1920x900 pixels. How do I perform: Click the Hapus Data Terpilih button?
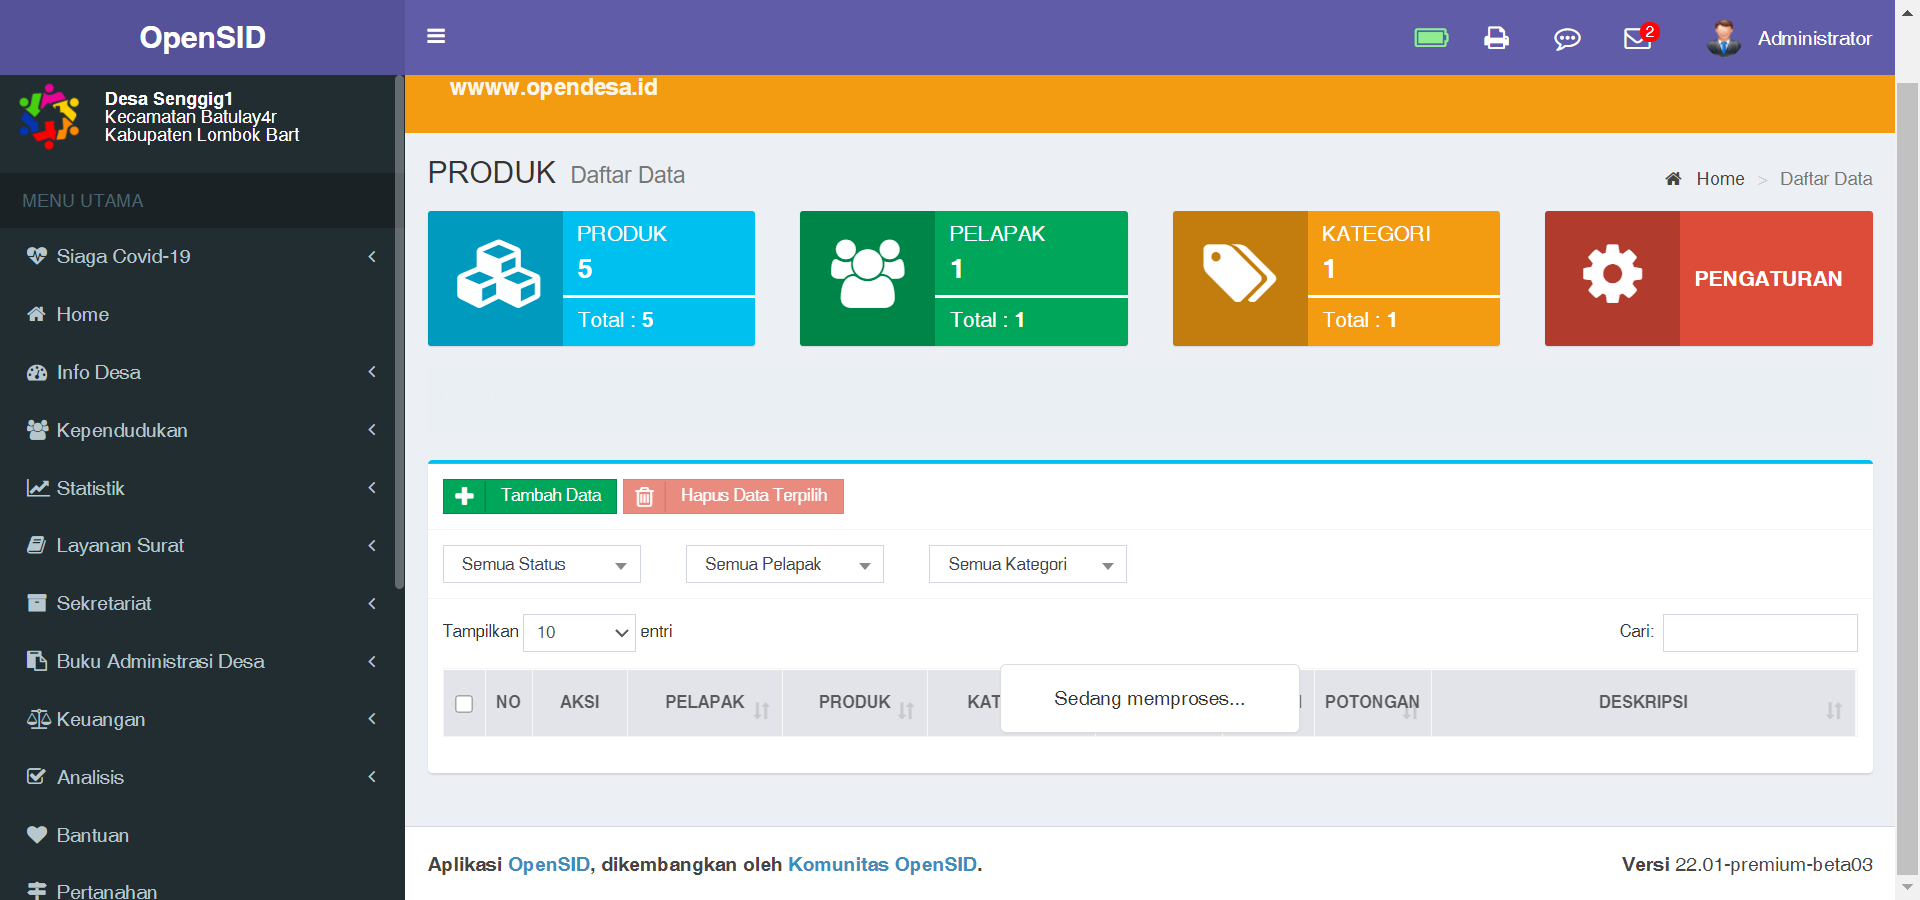tap(733, 496)
